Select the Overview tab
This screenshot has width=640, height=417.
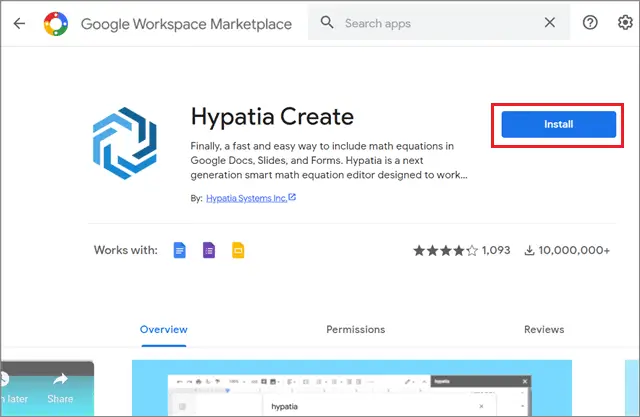164,329
